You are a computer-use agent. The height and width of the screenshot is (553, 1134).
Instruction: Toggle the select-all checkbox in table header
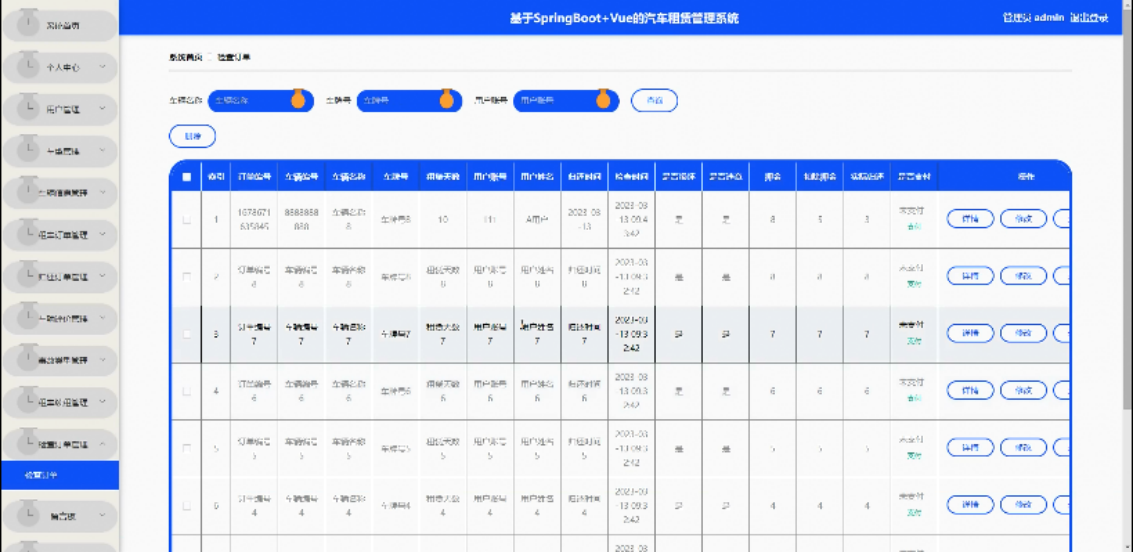point(187,176)
